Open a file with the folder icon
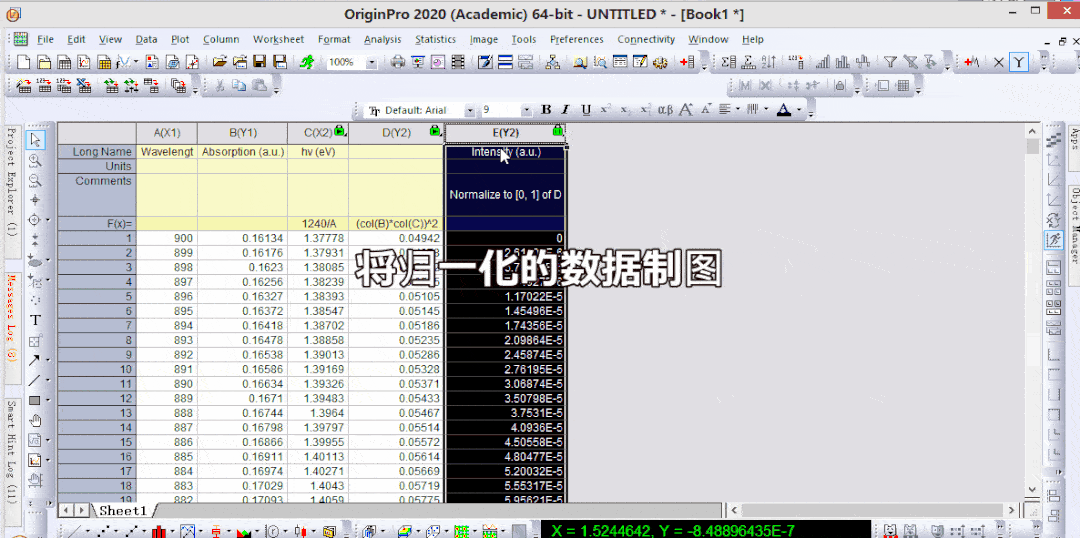The width and height of the screenshot is (1080, 538). coord(219,63)
